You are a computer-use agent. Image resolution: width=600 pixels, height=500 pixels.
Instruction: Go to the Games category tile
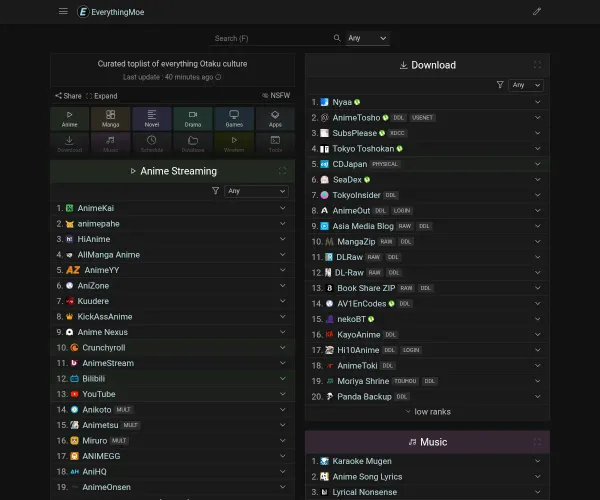tap(234, 119)
